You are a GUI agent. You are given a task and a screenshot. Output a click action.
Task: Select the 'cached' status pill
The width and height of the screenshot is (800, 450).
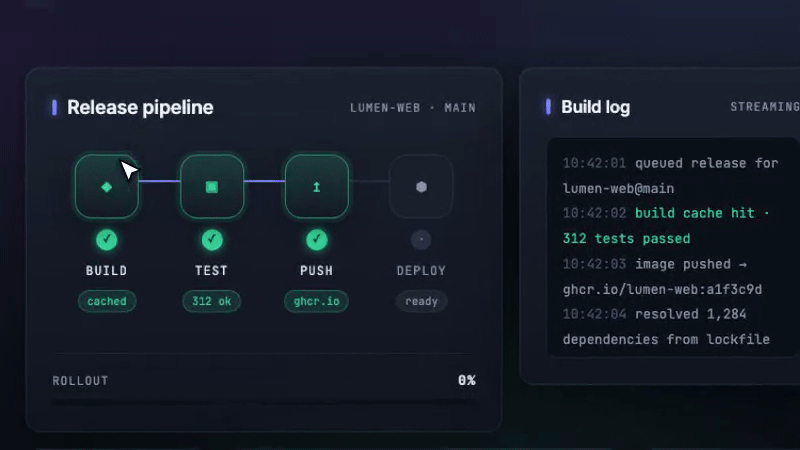click(107, 301)
